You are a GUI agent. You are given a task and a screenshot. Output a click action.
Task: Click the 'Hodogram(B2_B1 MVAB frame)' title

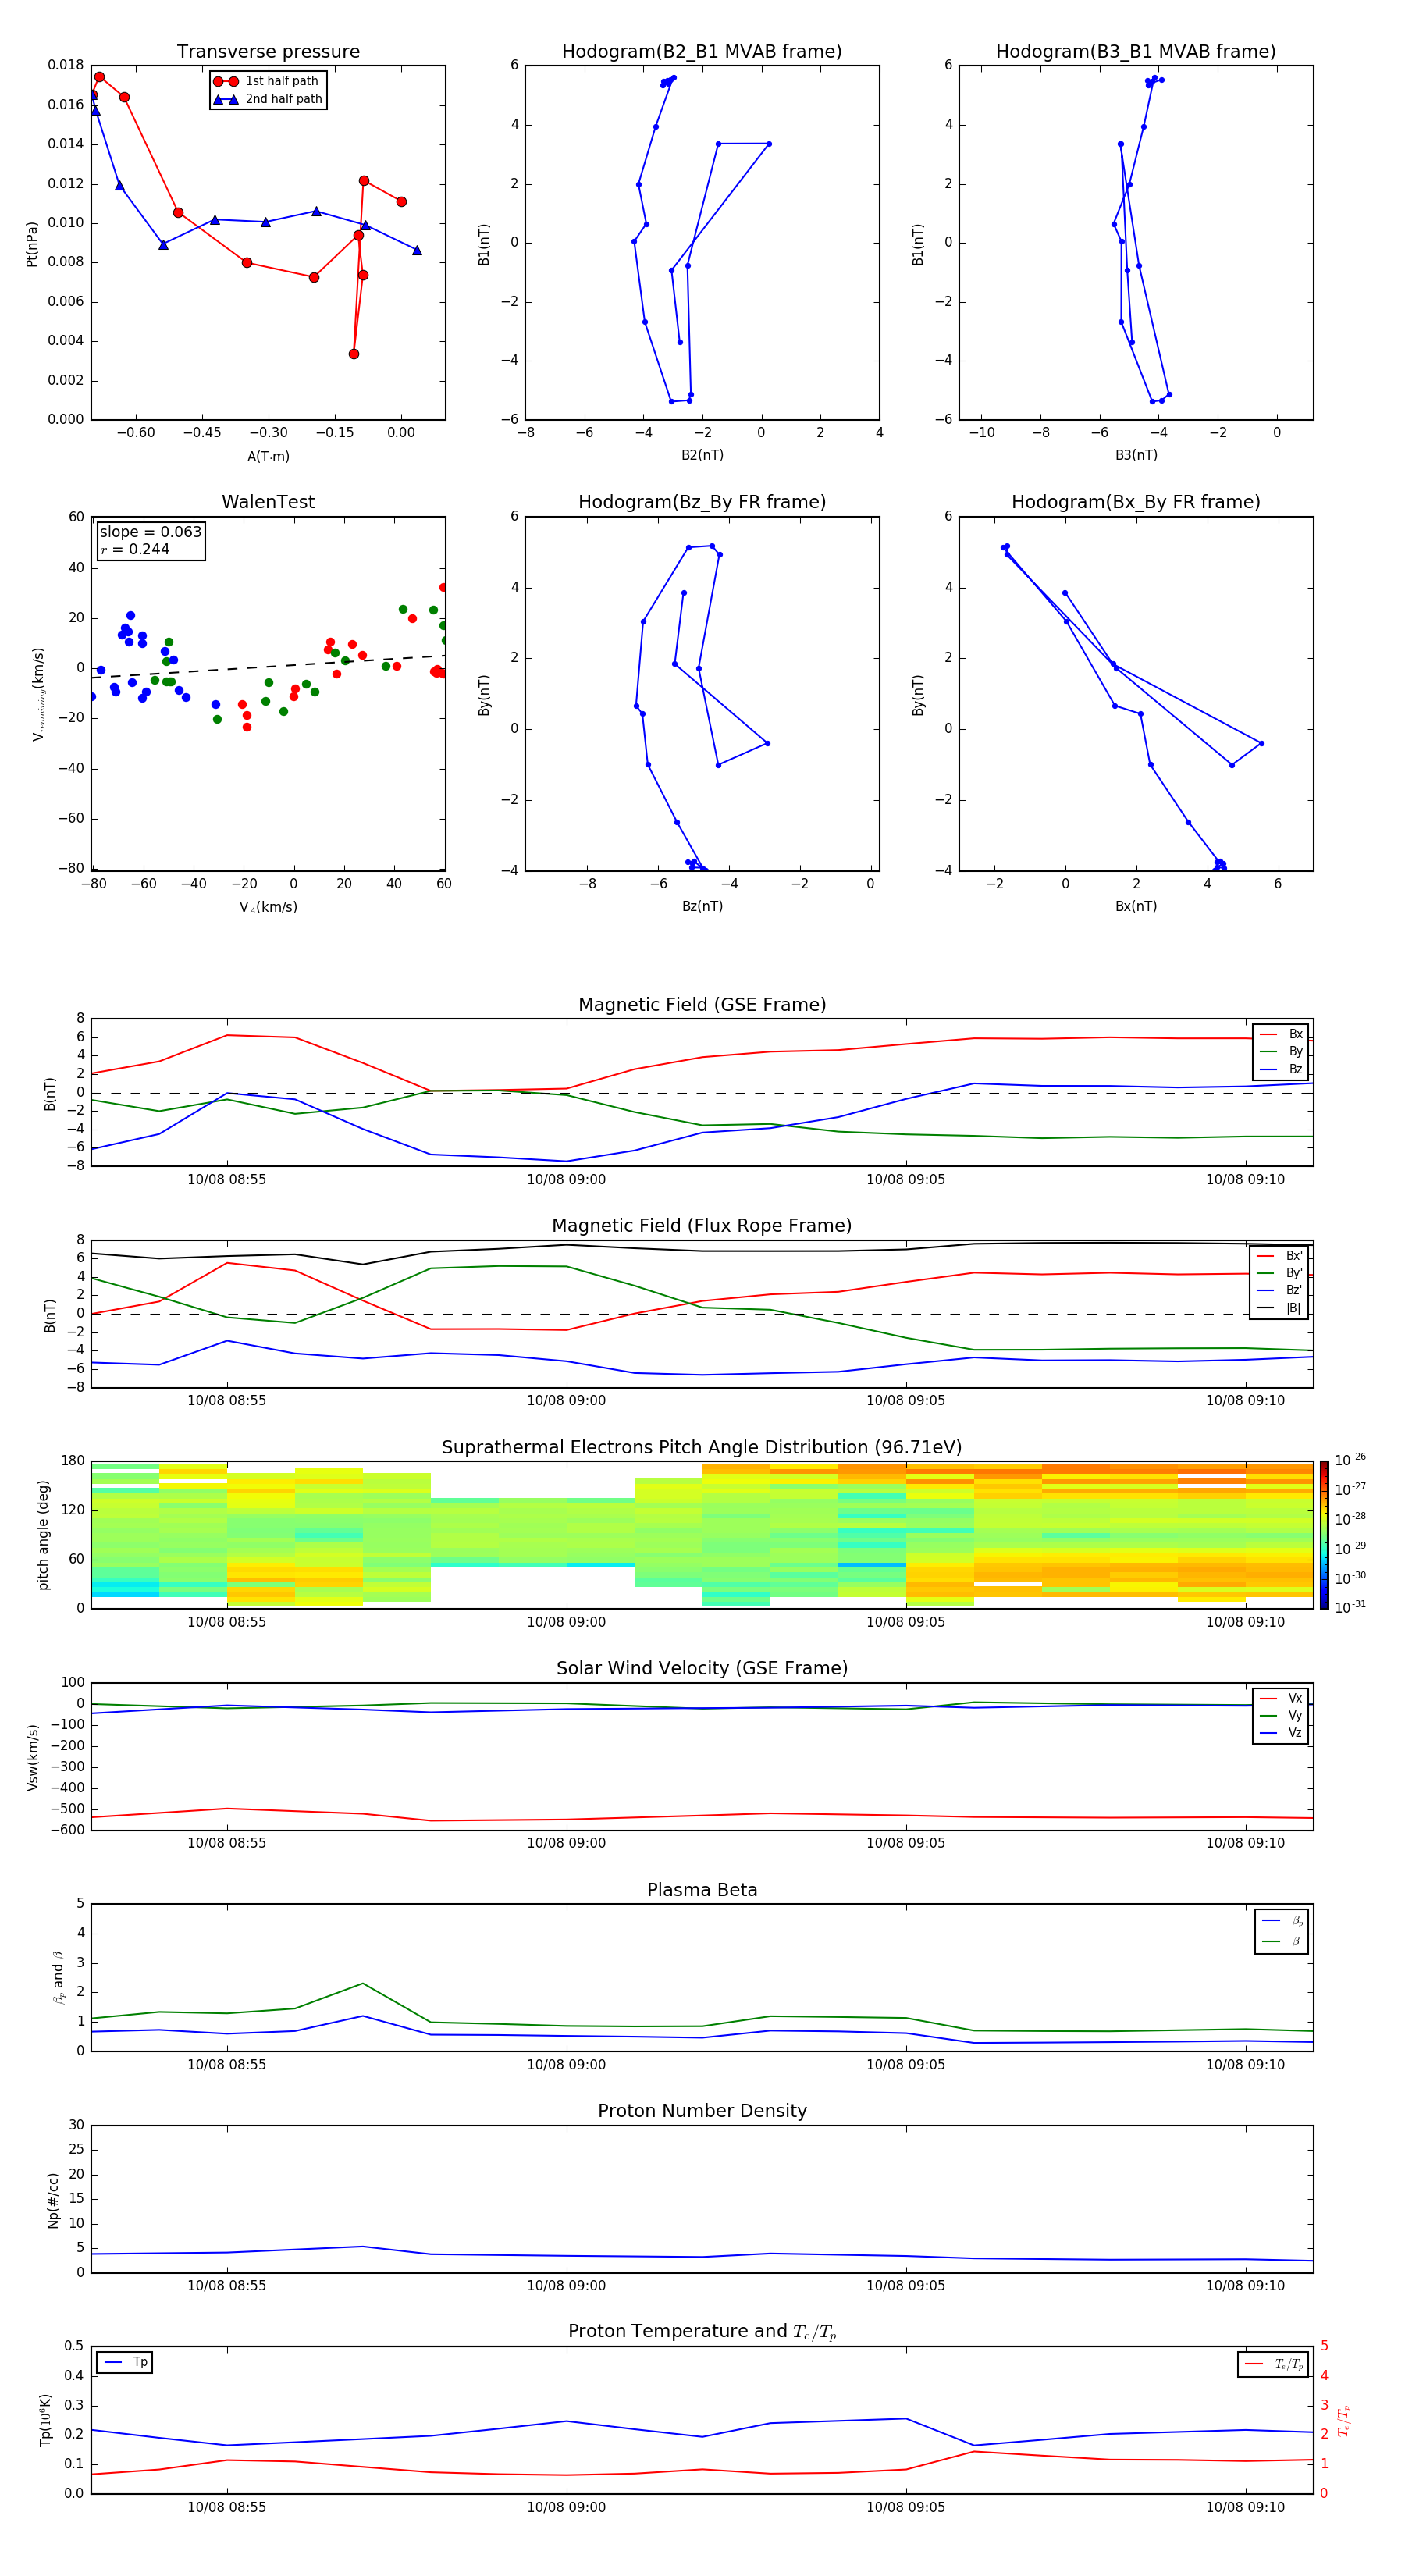pyautogui.click(x=702, y=52)
